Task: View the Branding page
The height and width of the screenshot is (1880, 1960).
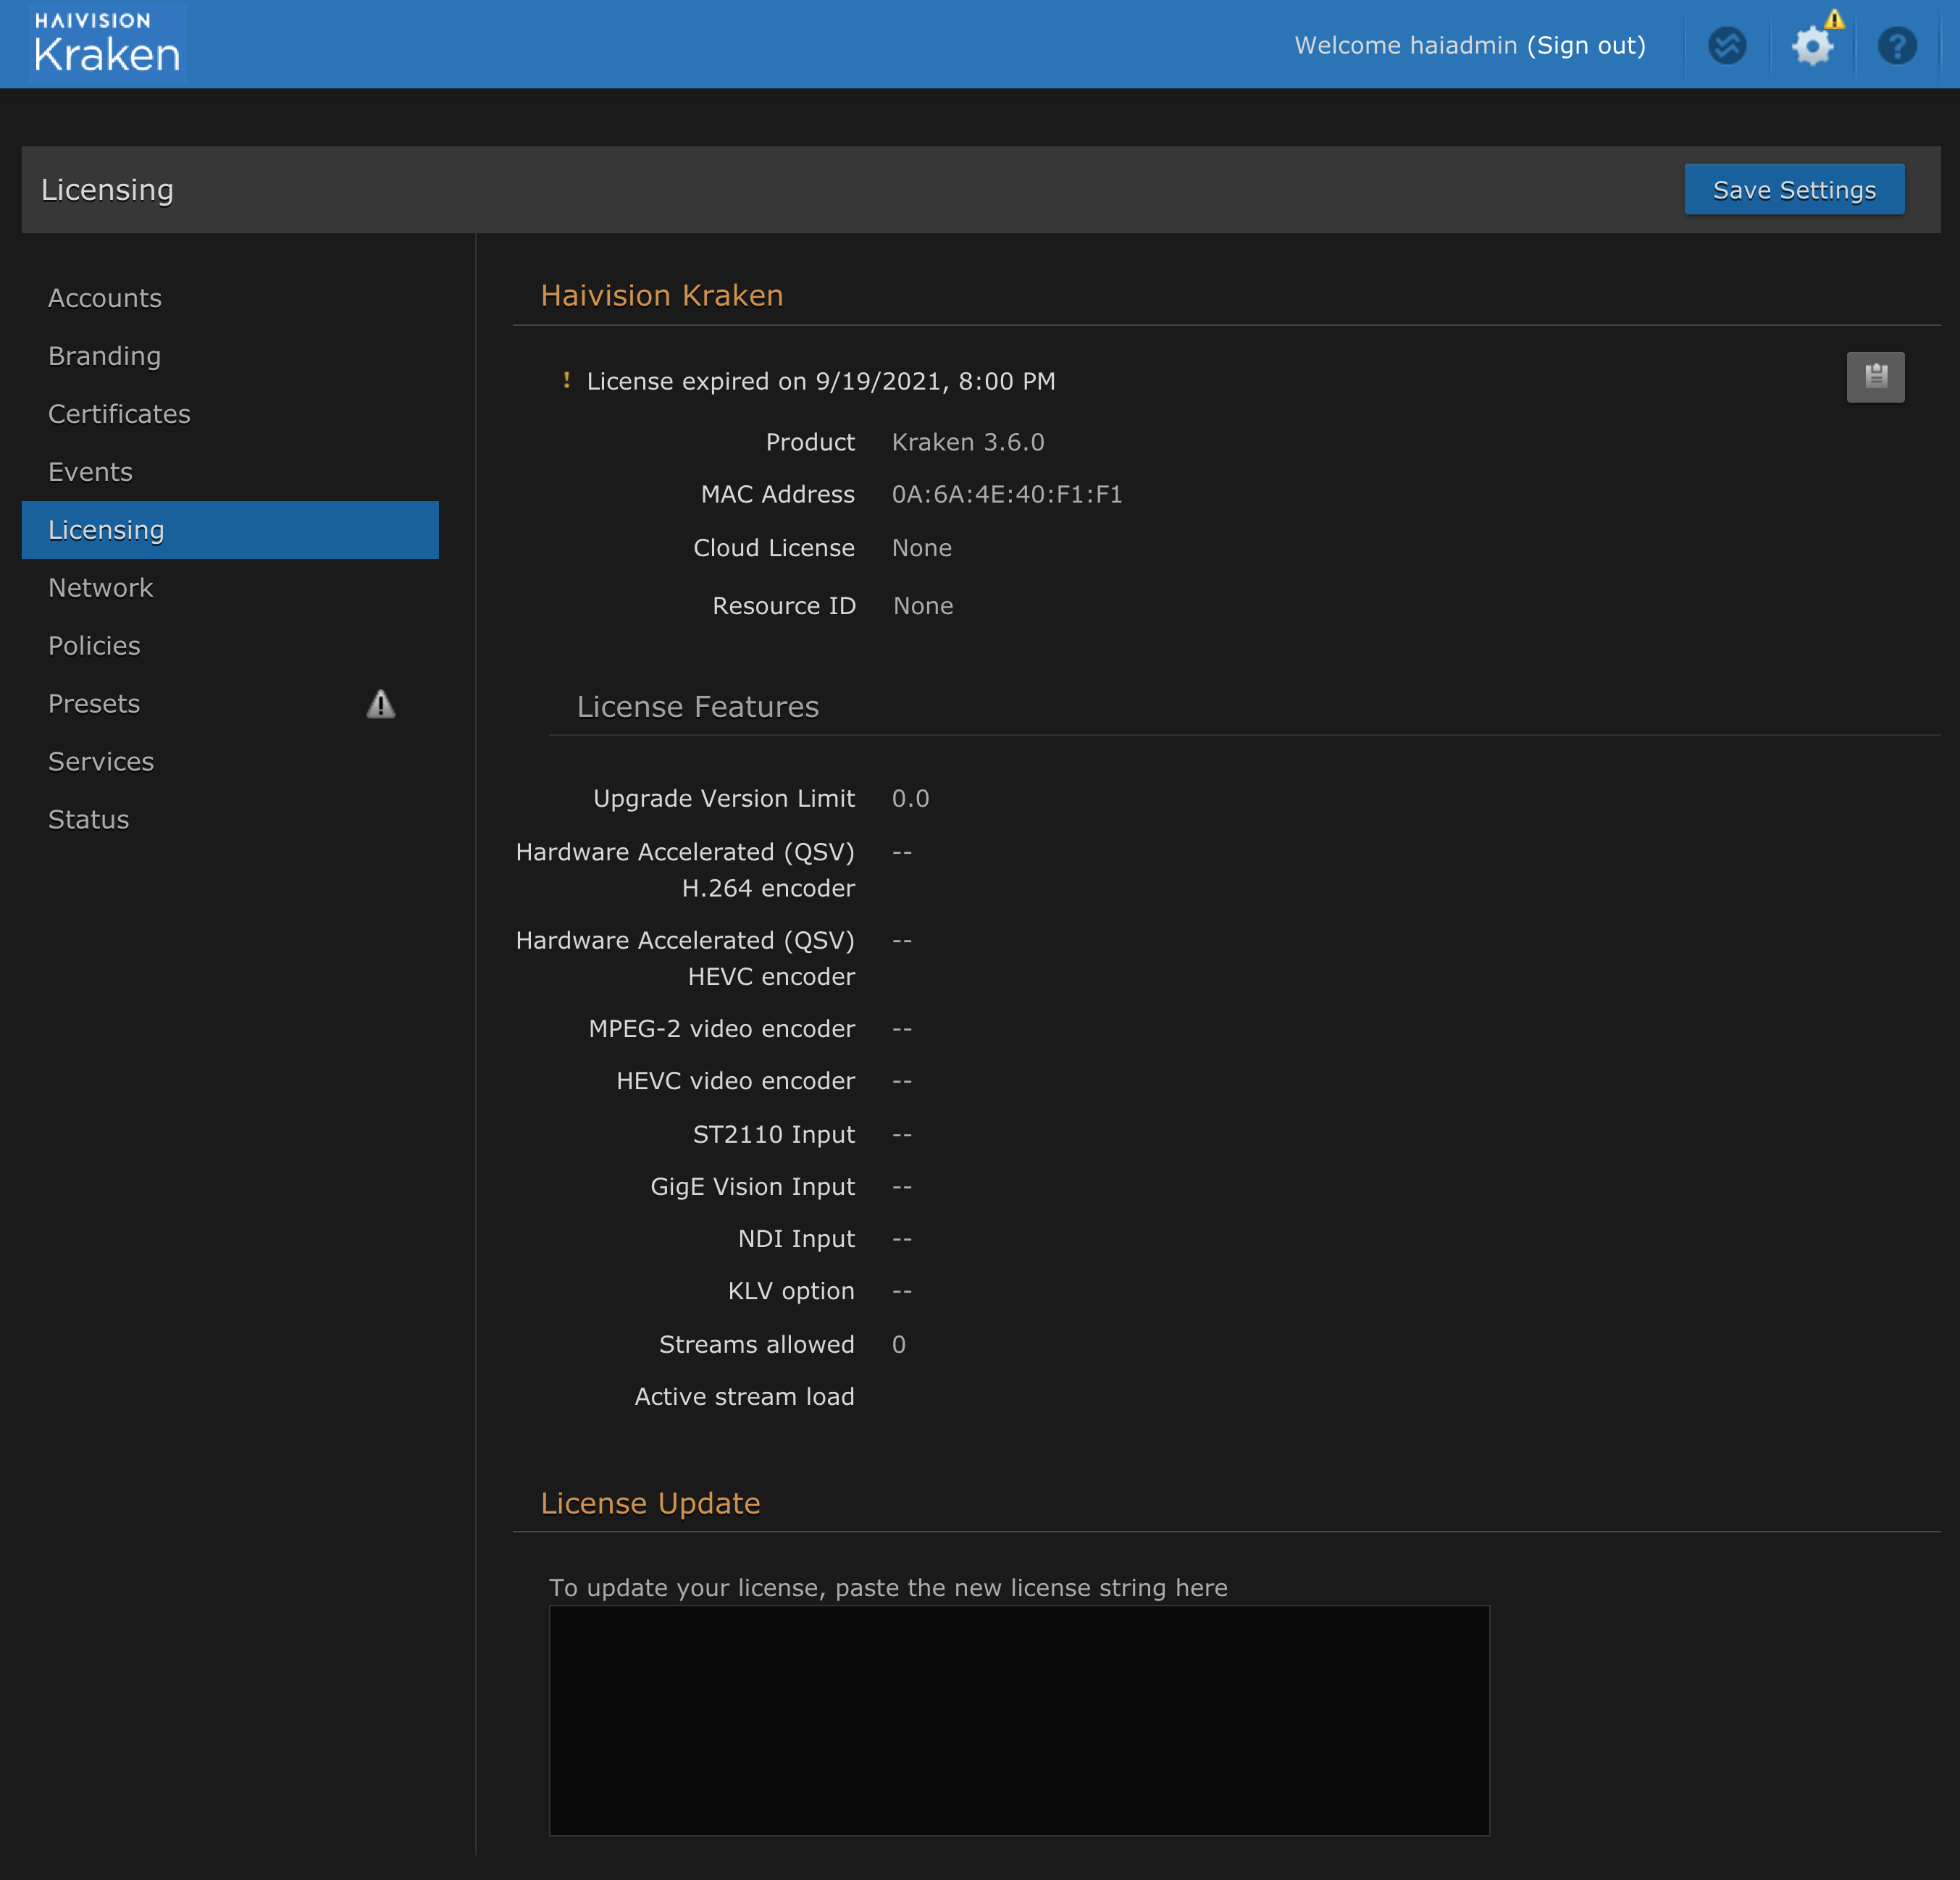Action: click(x=104, y=355)
